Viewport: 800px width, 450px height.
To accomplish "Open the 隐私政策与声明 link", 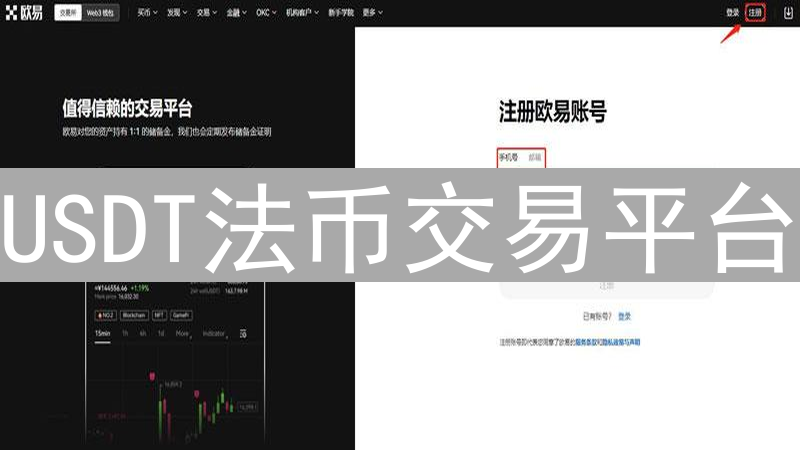I will 621,342.
